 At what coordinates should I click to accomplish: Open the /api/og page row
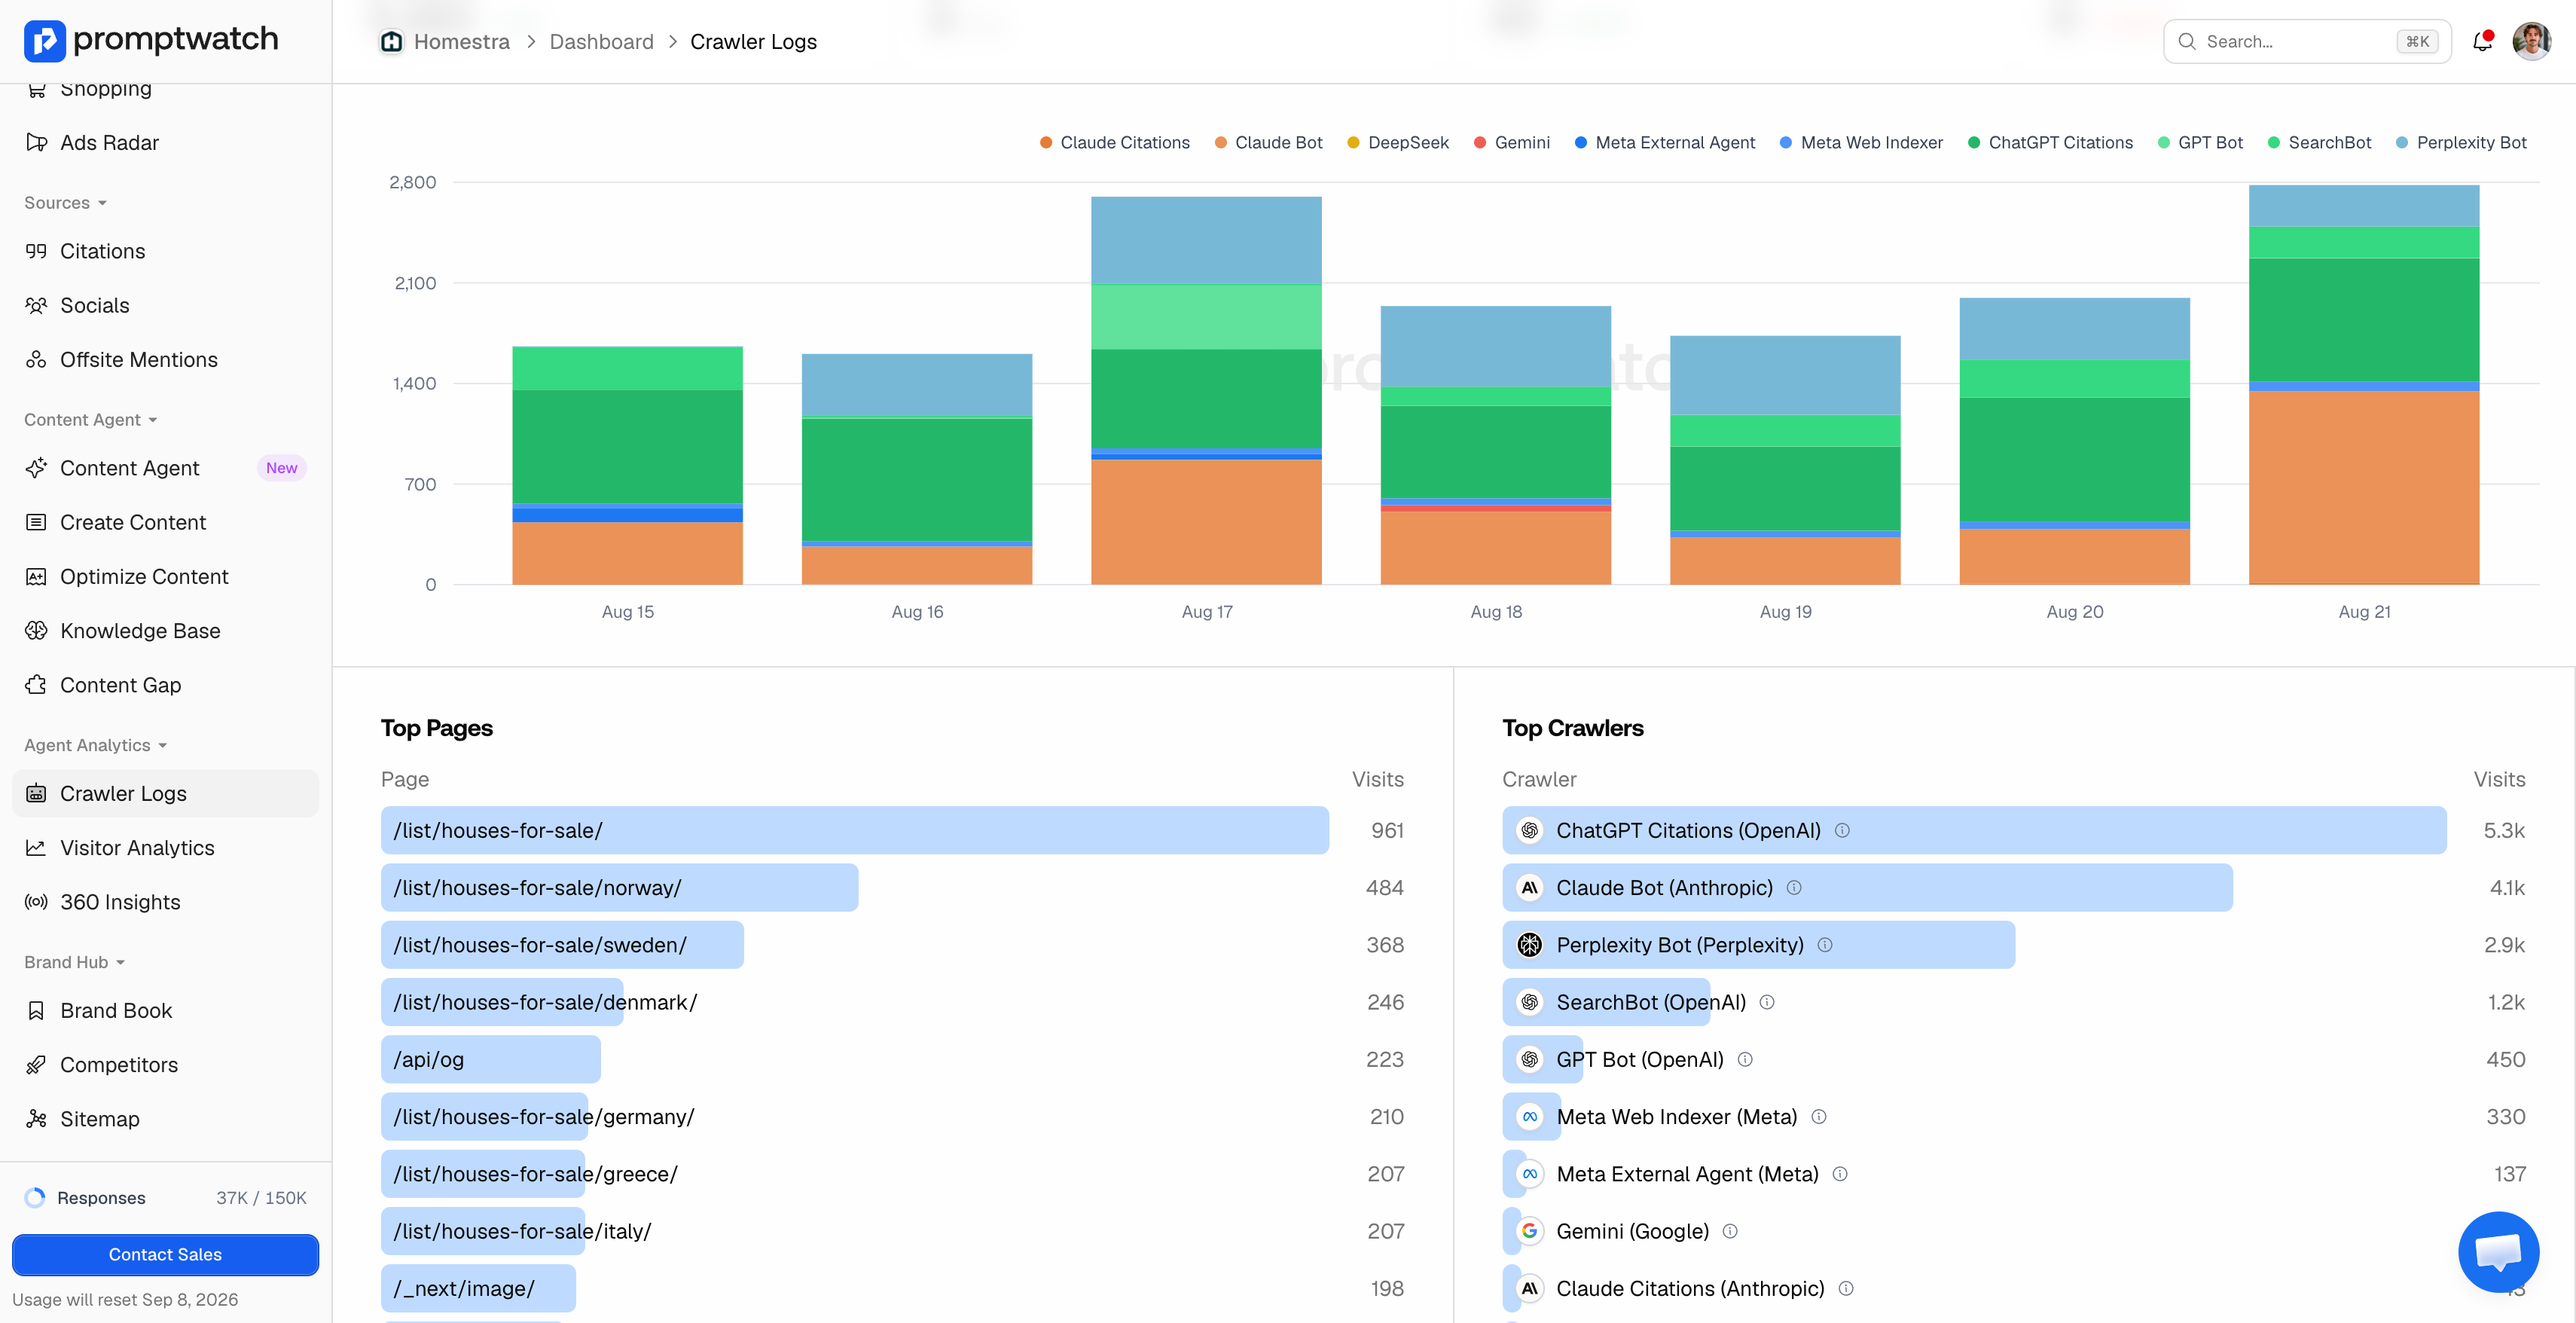[892, 1059]
